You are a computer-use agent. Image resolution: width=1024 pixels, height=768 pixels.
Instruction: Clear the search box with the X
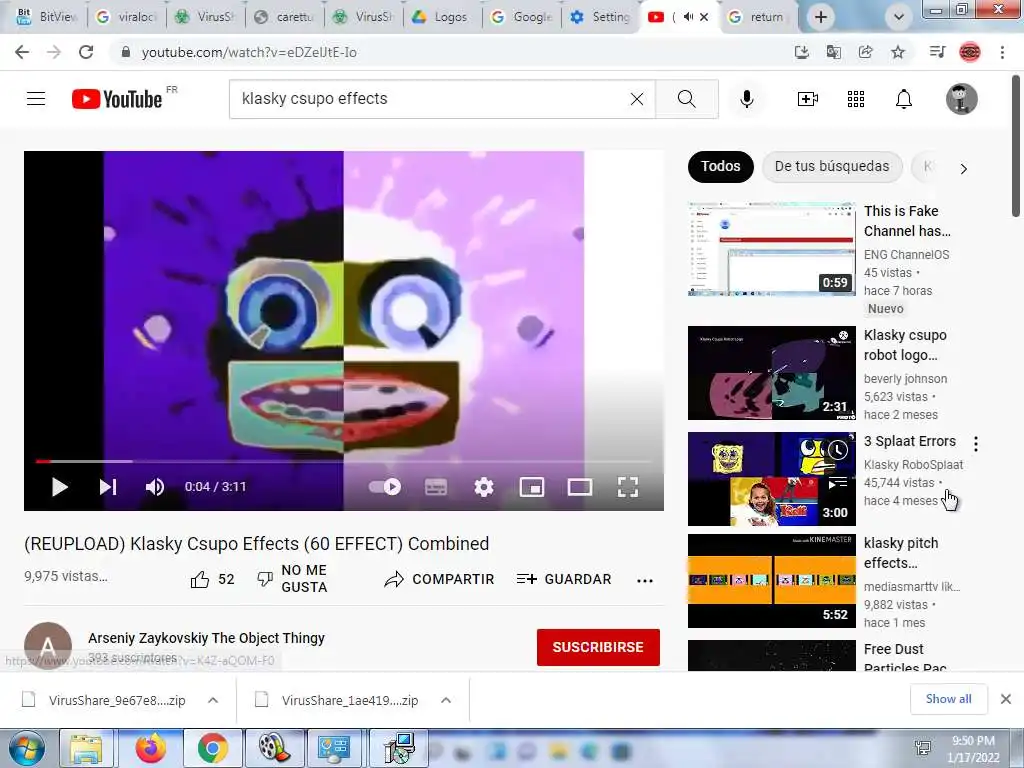637,99
